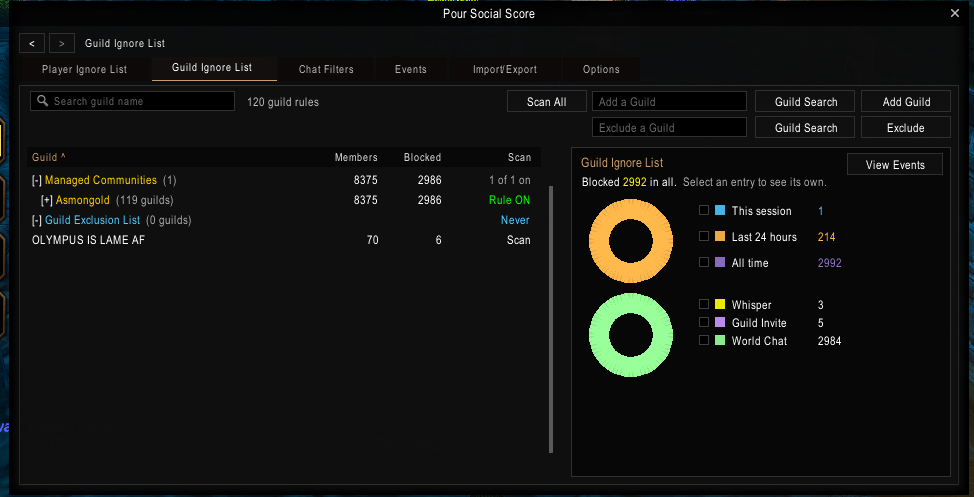Image resolution: width=974 pixels, height=497 pixels.
Task: Click the purple All time swatch
Action: click(x=720, y=262)
